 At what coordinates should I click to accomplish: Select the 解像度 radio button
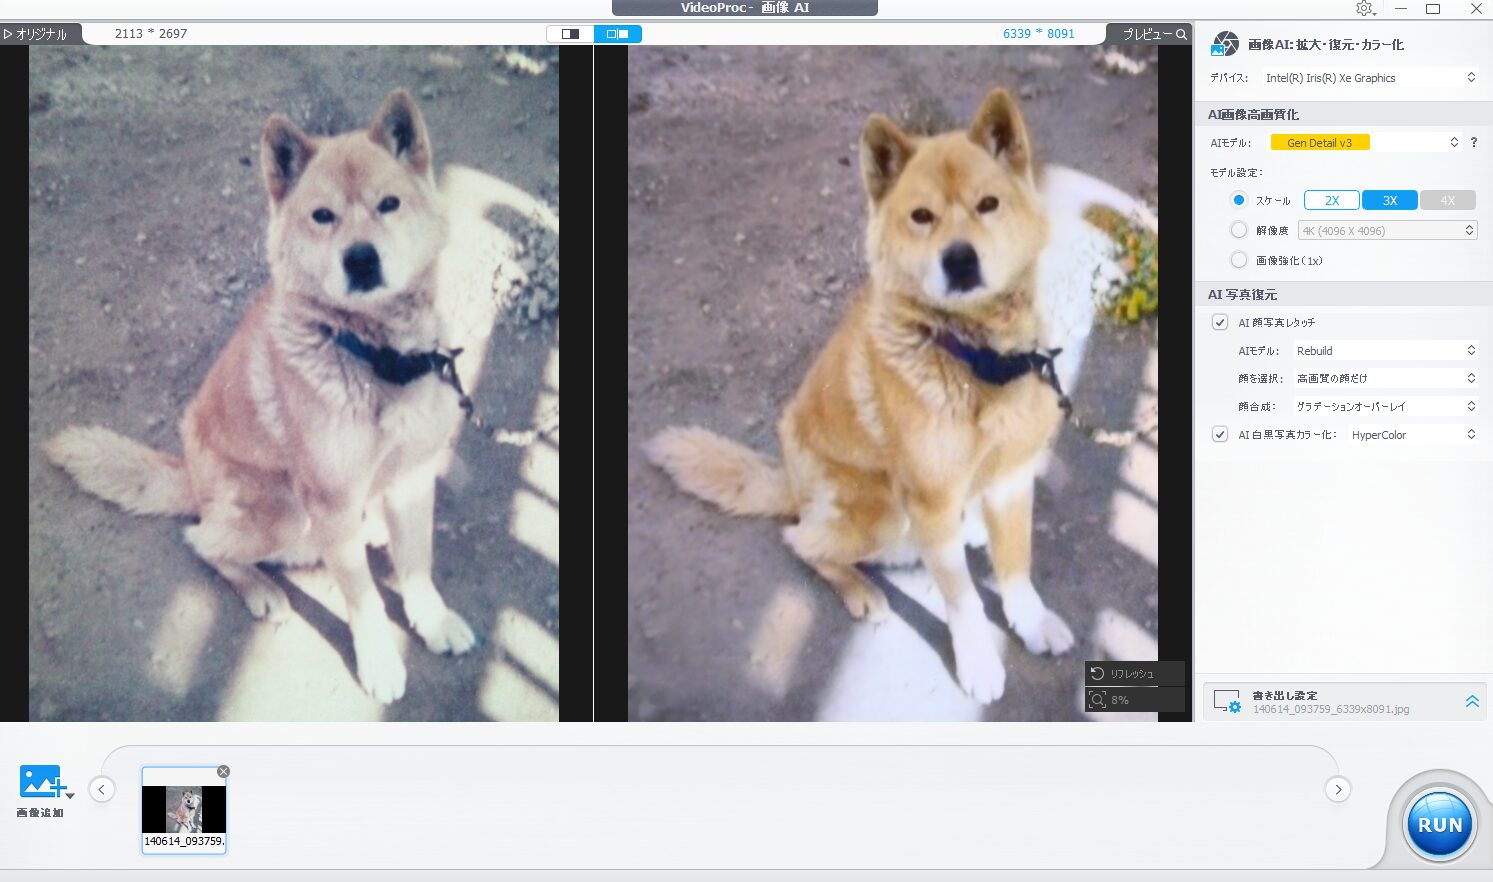pos(1239,230)
